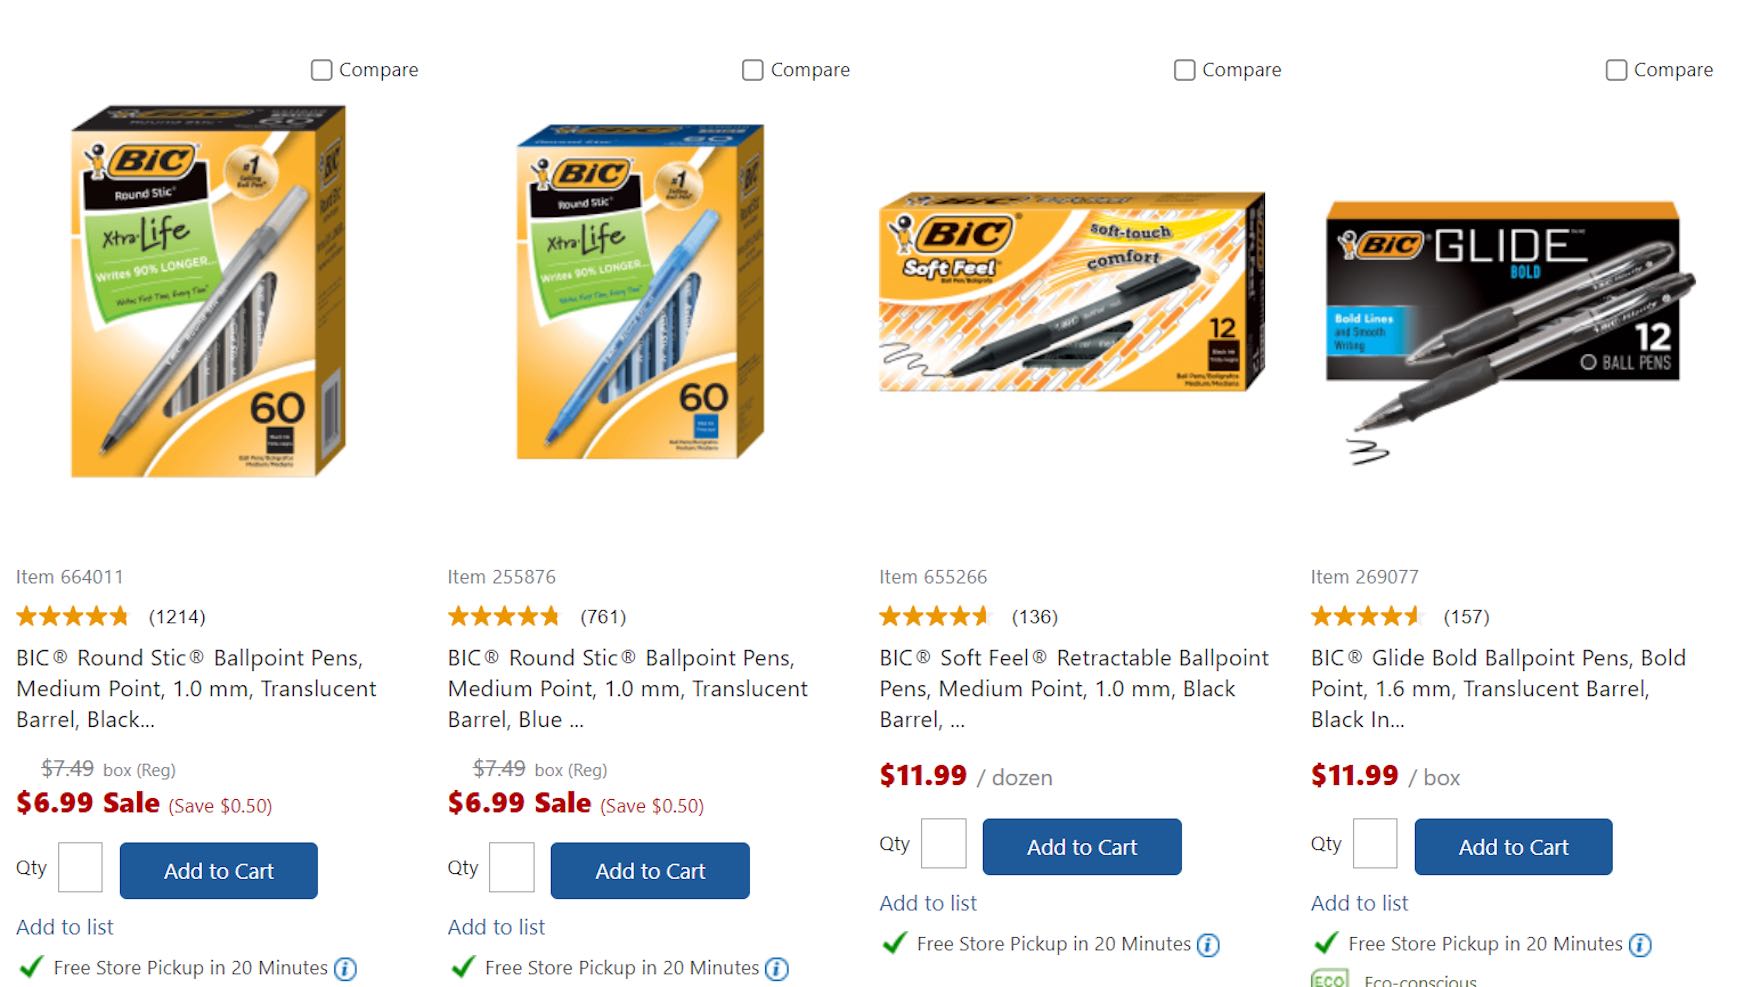Click info icon beside Item 255876 store pickup
Screen dimensions: 1760x987
[777, 969]
